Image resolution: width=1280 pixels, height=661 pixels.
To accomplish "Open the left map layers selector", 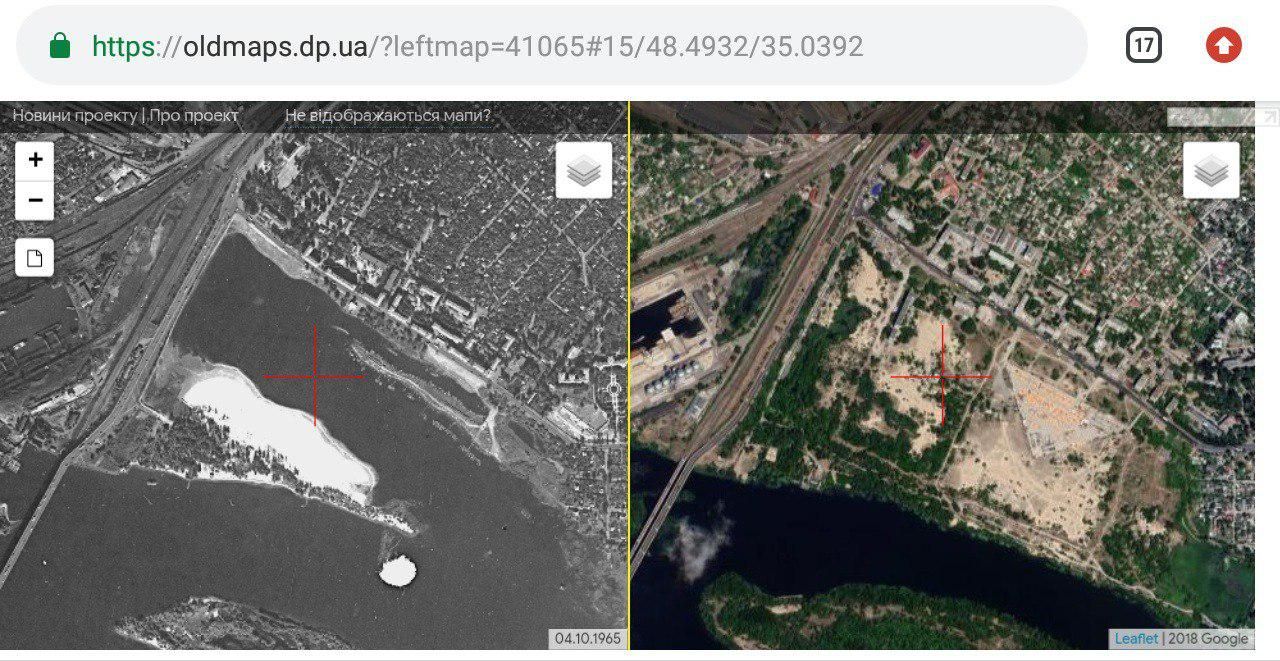I will pyautogui.click(x=584, y=171).
